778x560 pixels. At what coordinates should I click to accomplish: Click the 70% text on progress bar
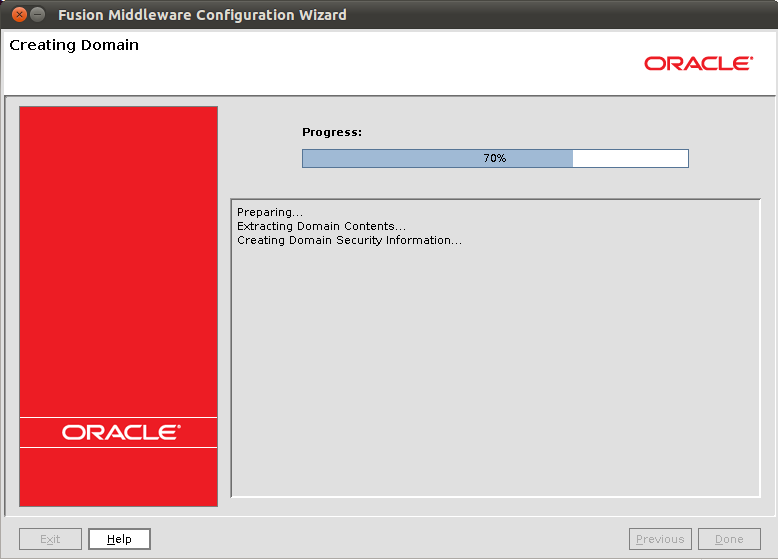(494, 159)
